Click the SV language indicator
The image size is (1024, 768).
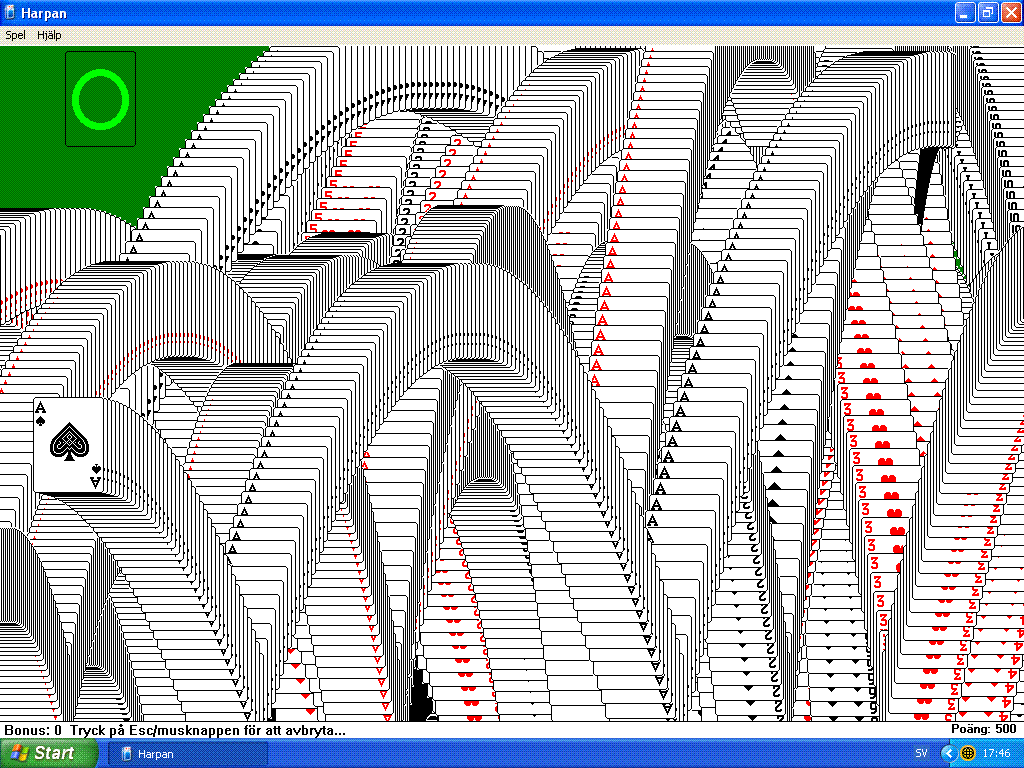(x=921, y=753)
